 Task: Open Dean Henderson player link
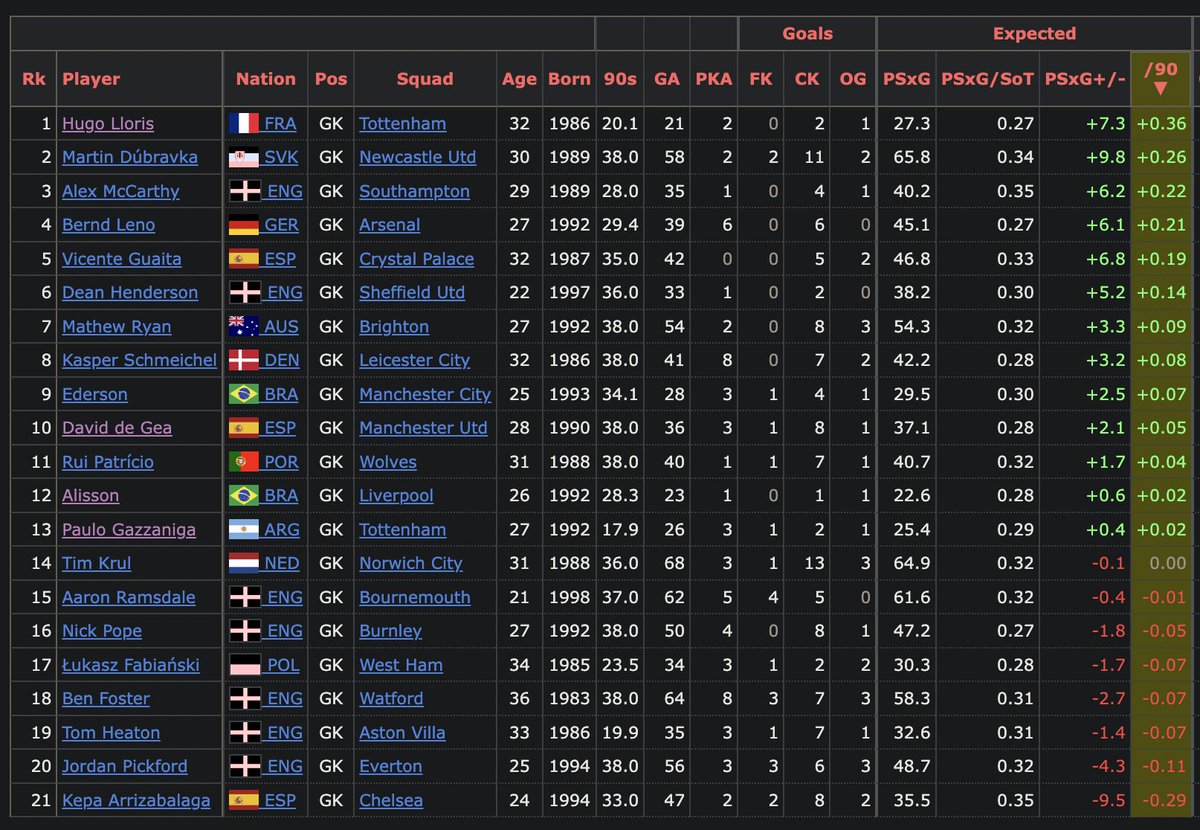[x=130, y=293]
